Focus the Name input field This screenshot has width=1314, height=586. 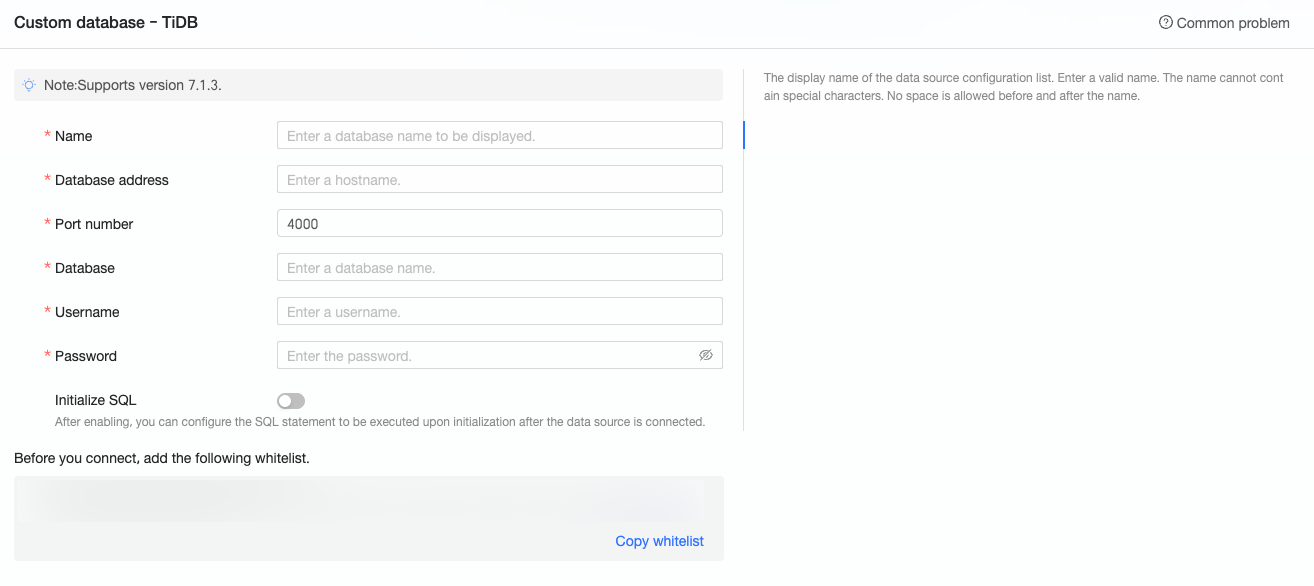(x=499, y=136)
